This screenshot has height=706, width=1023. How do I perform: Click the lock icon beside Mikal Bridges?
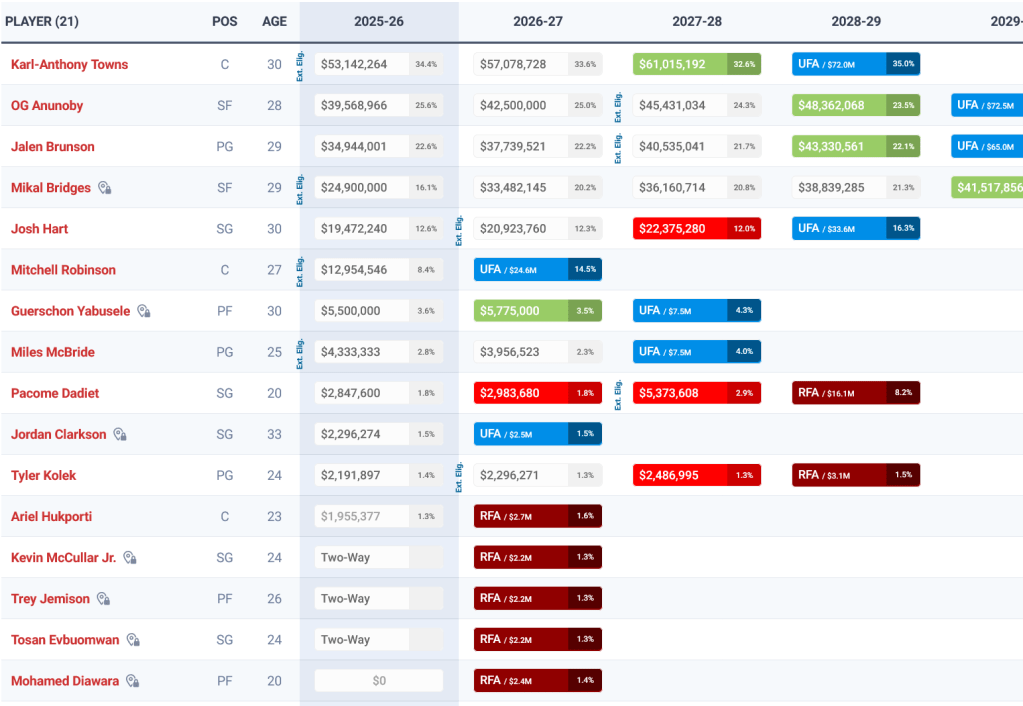tap(105, 188)
